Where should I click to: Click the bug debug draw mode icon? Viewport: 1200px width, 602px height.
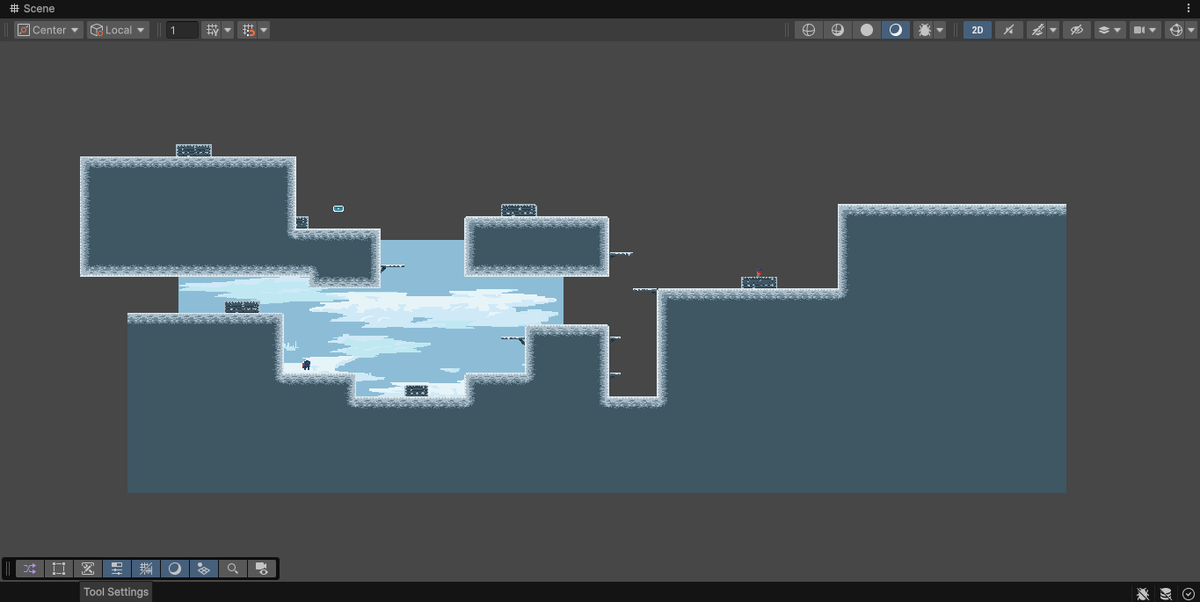924,30
